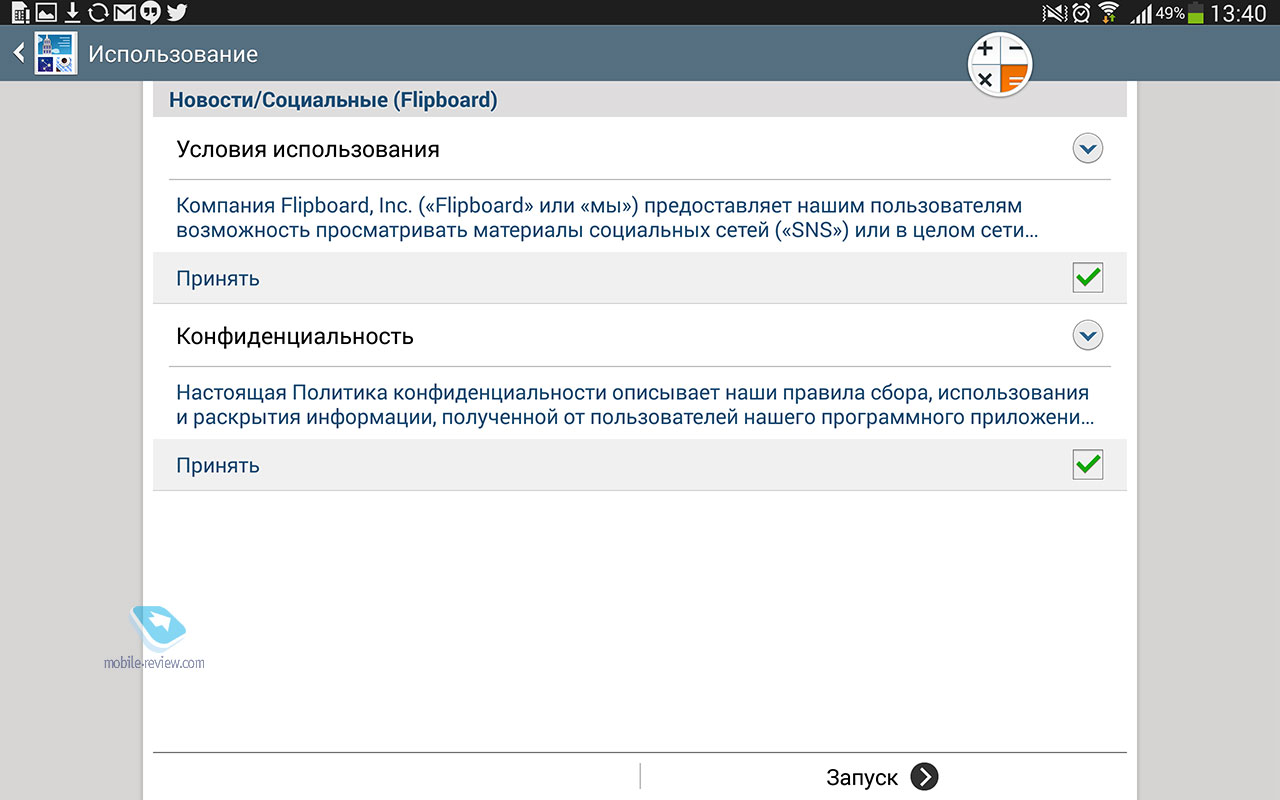Screen dimensions: 1280x800
Task: Tap the arrow icon next to Запуск
Action: click(924, 777)
